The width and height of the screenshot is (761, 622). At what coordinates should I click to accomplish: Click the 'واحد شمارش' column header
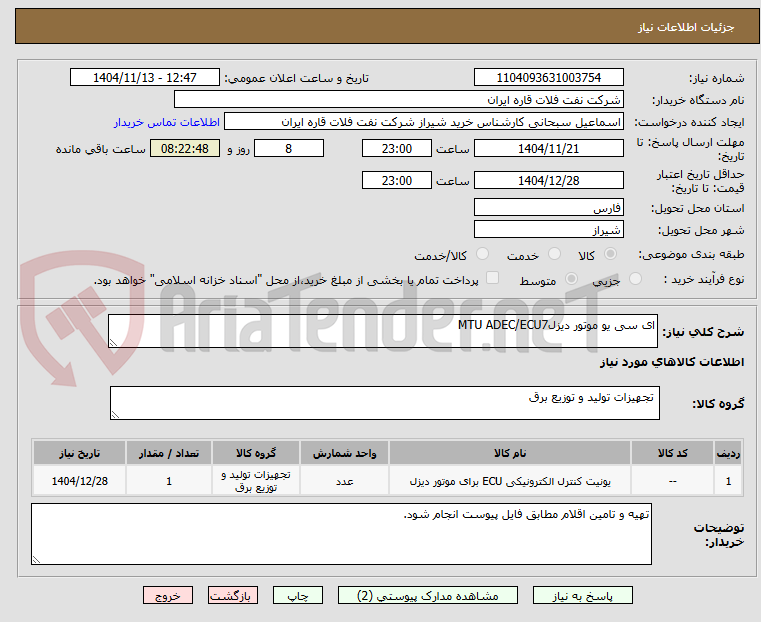344,453
